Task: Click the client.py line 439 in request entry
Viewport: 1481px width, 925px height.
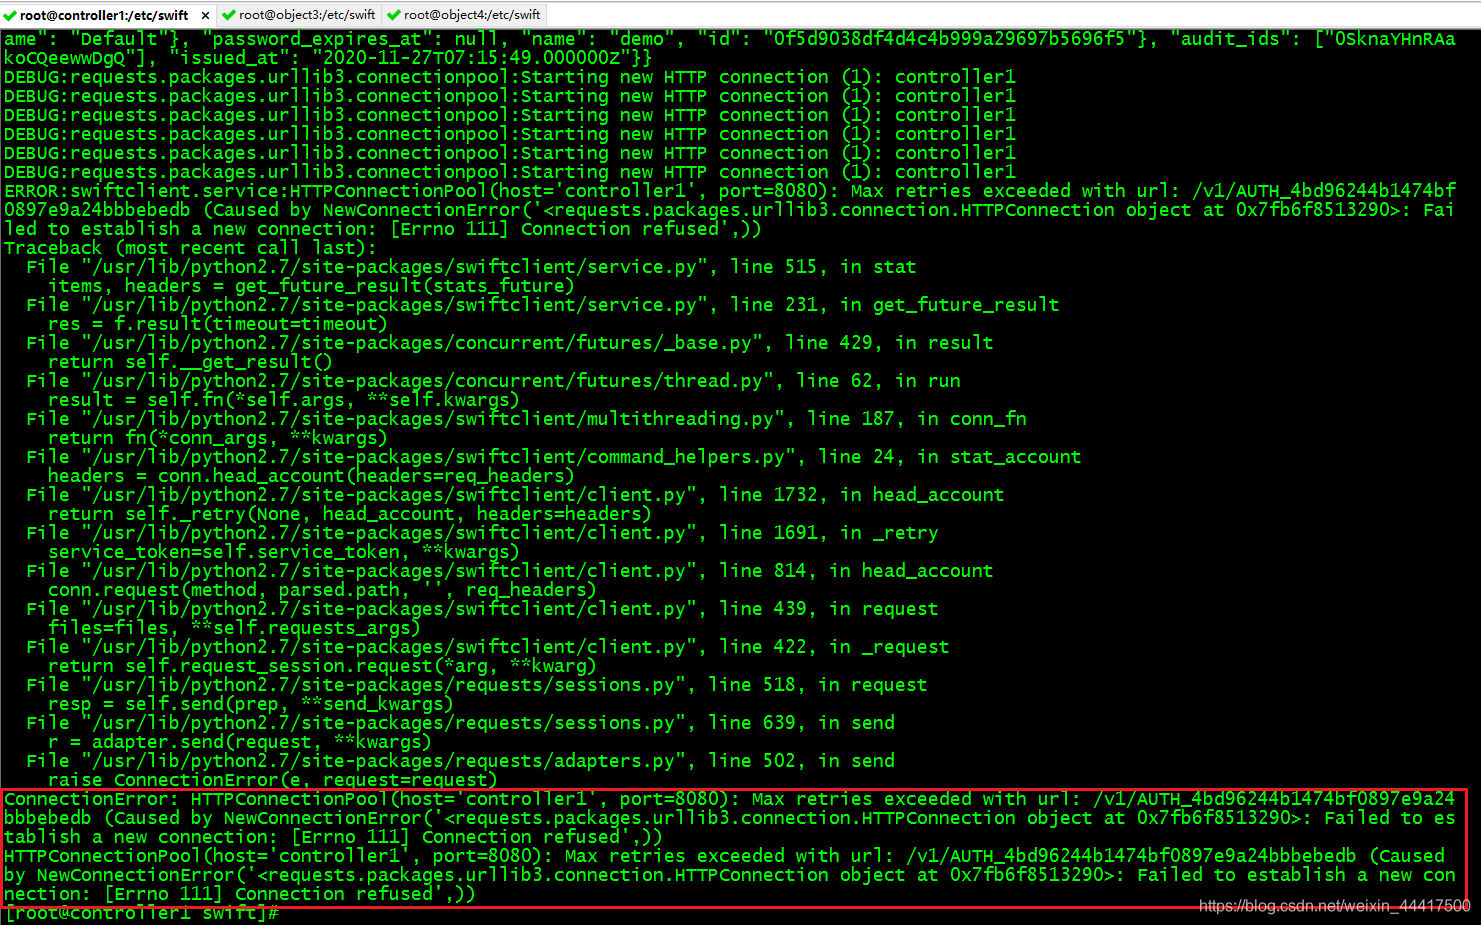Action: [x=482, y=609]
